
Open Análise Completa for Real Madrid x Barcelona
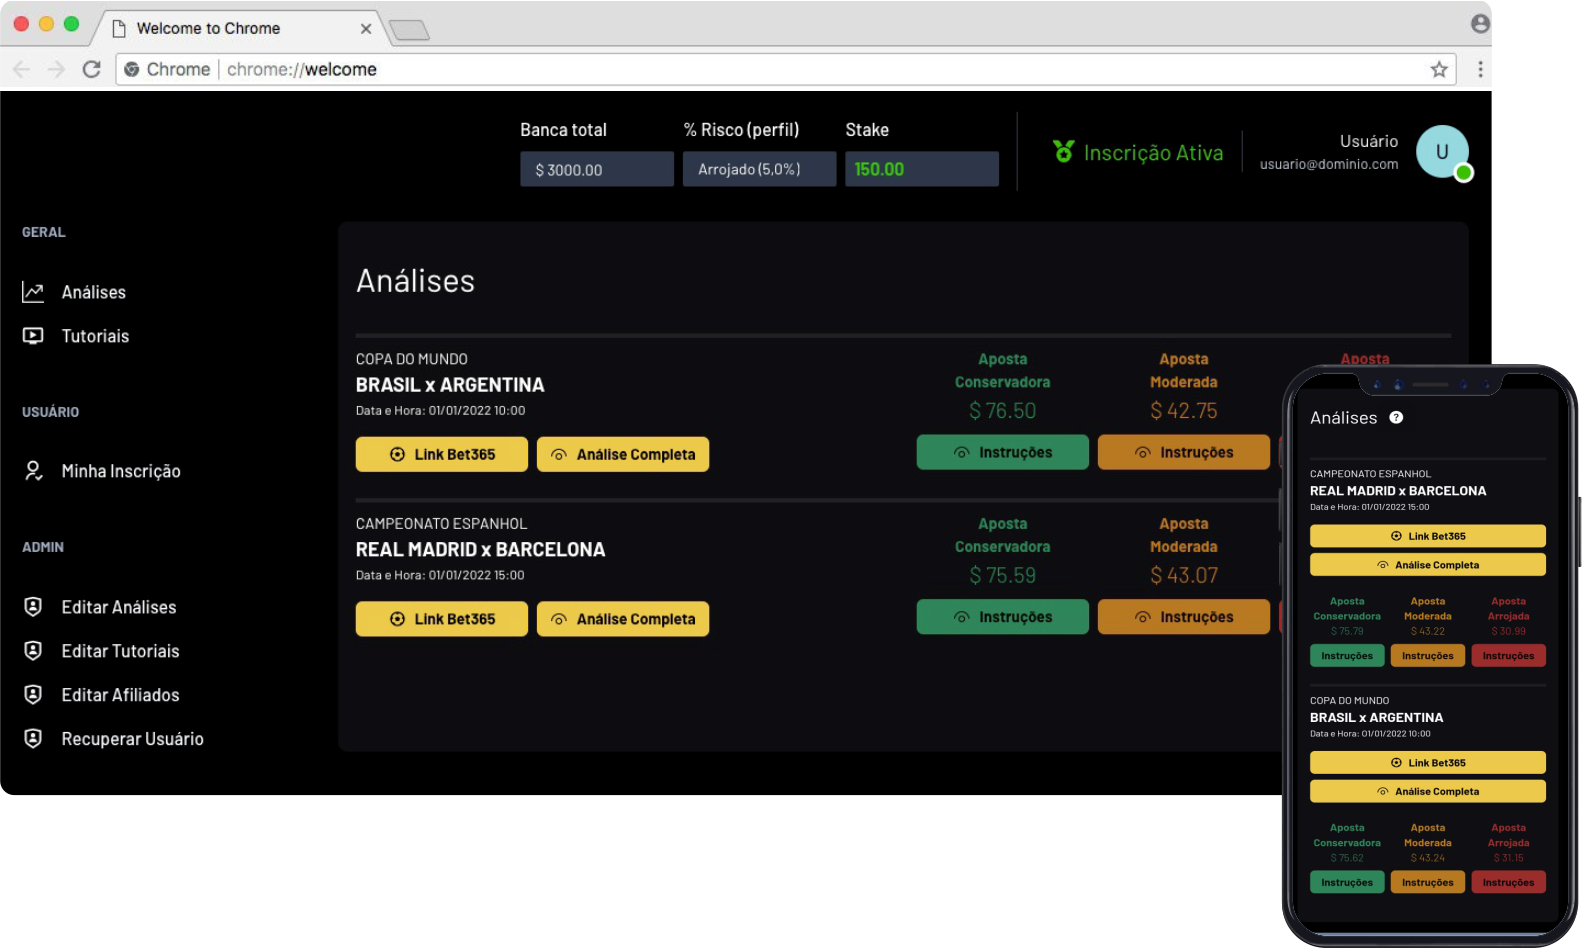pyautogui.click(x=623, y=619)
